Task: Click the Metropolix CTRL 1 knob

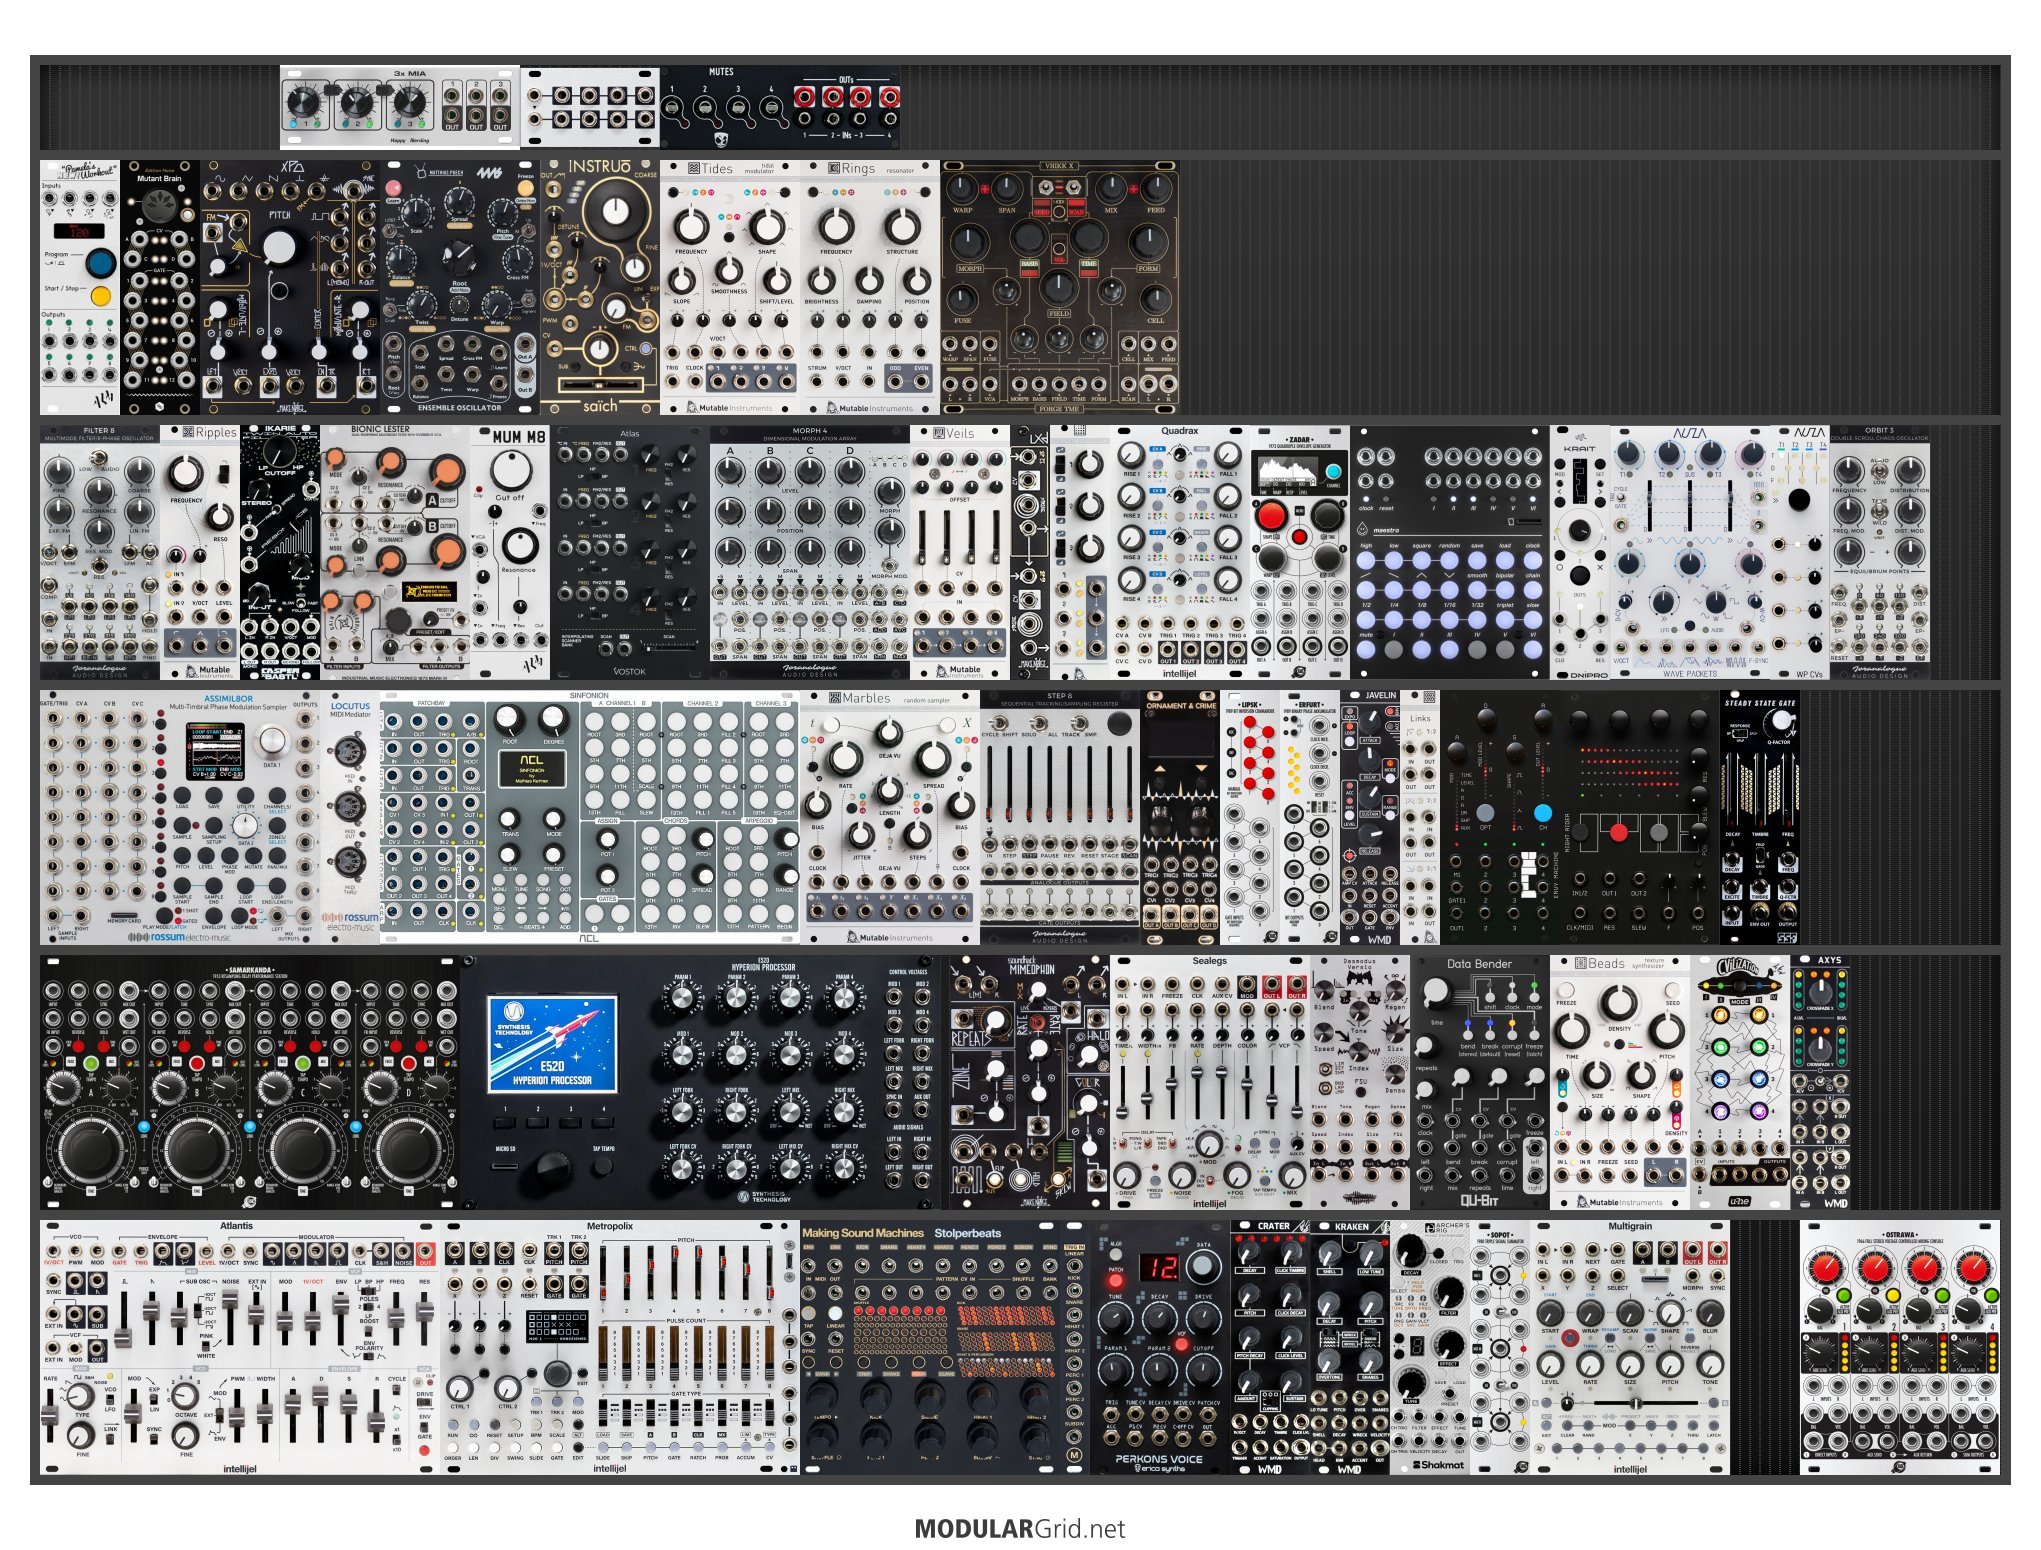Action: [460, 1388]
